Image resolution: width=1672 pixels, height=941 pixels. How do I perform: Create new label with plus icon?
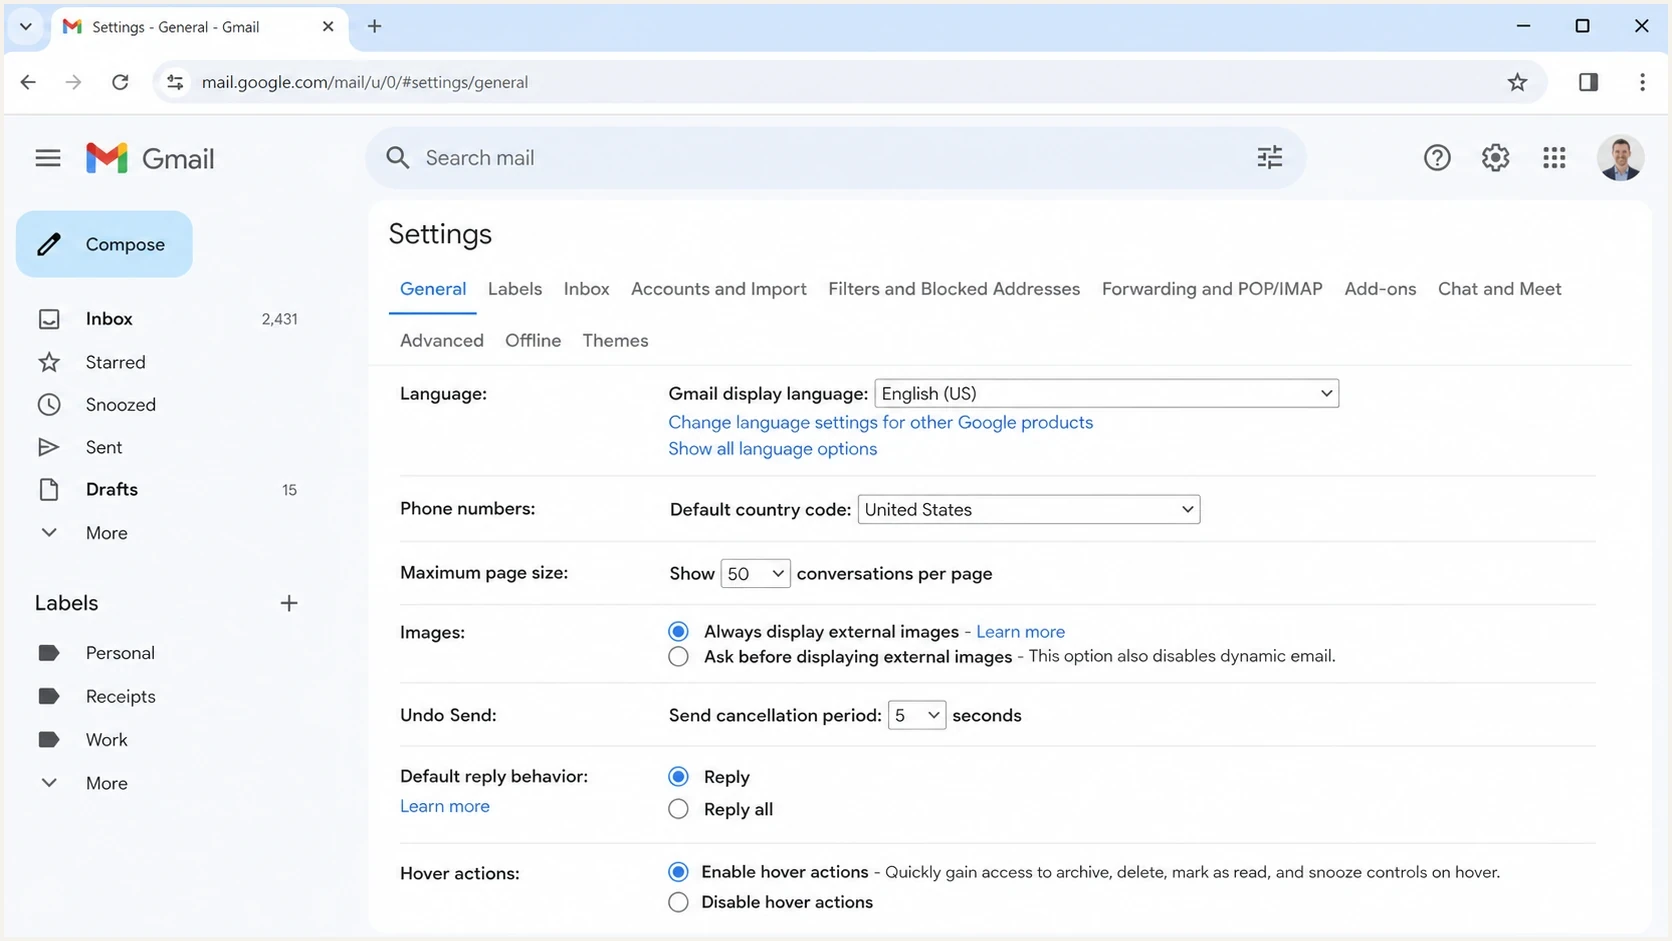coord(289,603)
